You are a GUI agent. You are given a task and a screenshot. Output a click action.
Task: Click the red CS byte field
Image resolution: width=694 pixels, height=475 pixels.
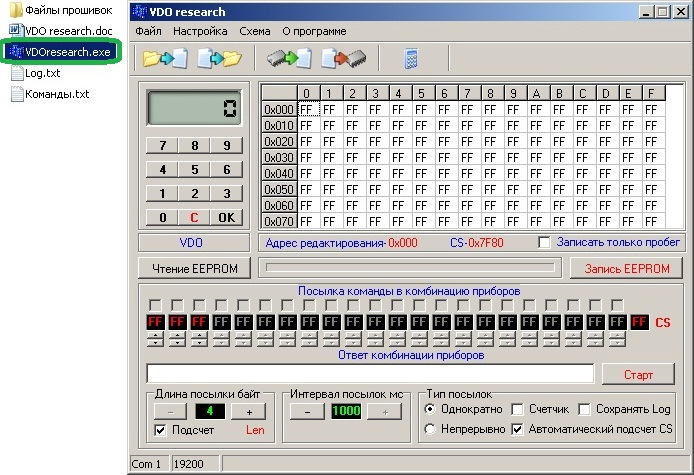tap(639, 322)
